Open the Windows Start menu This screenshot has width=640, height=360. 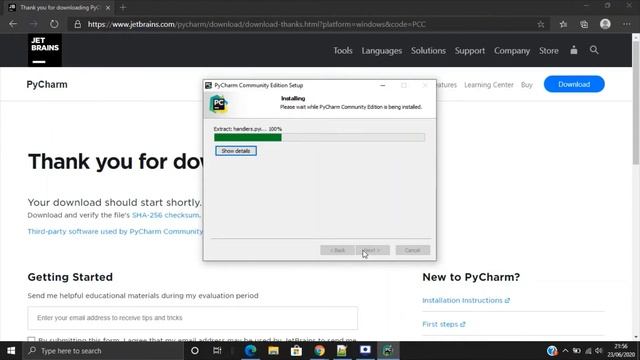pyautogui.click(x=11, y=351)
